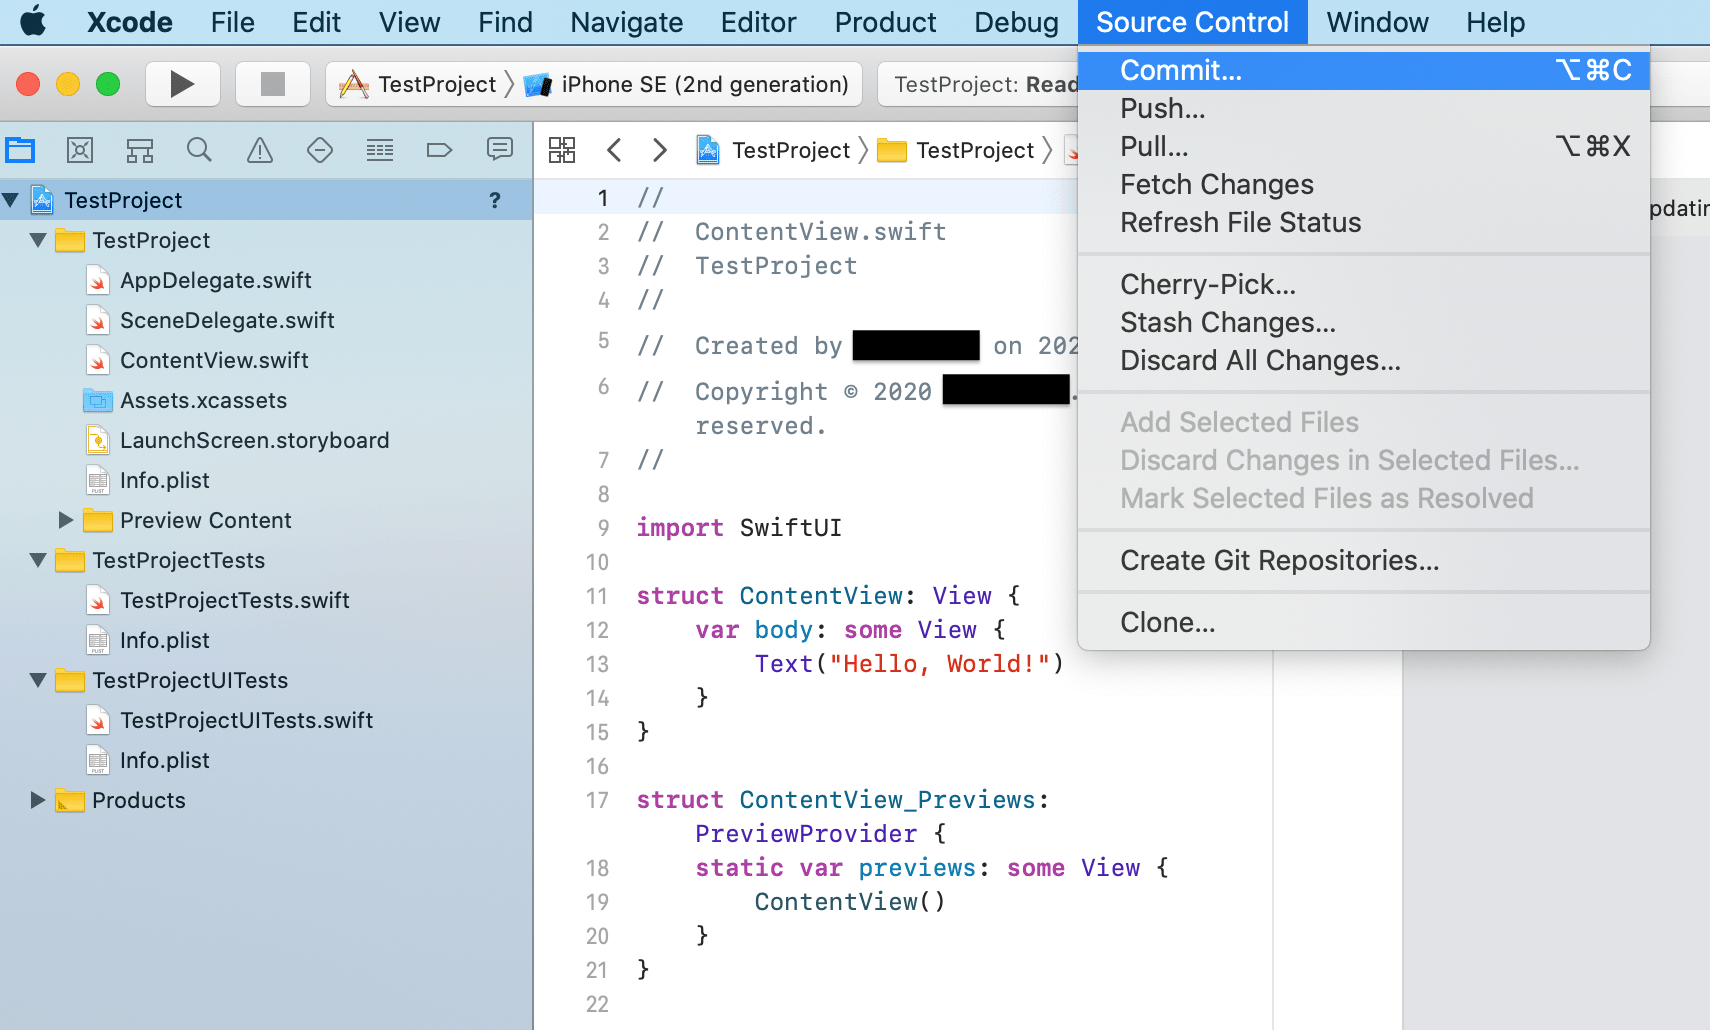Choose Stash Changes from Source Control menu
The height and width of the screenshot is (1030, 1710).
[1228, 322]
